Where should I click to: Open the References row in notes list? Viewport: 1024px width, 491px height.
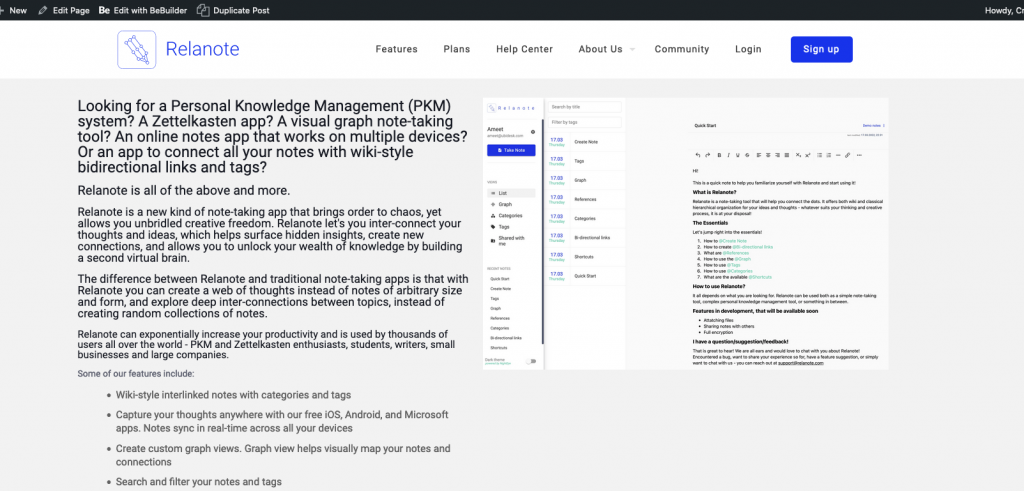pos(586,199)
